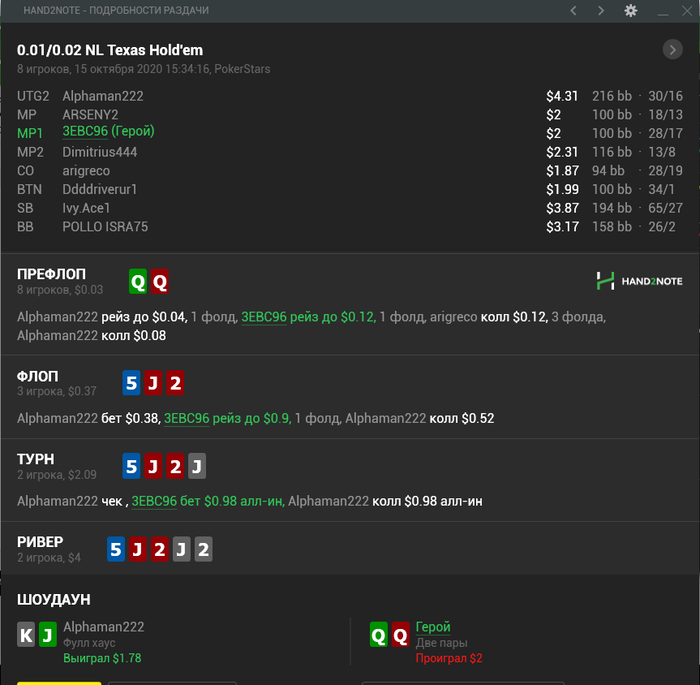The height and width of the screenshot is (685, 700).
Task: Click the green J showdown card of Alphaman222
Action: (48, 635)
